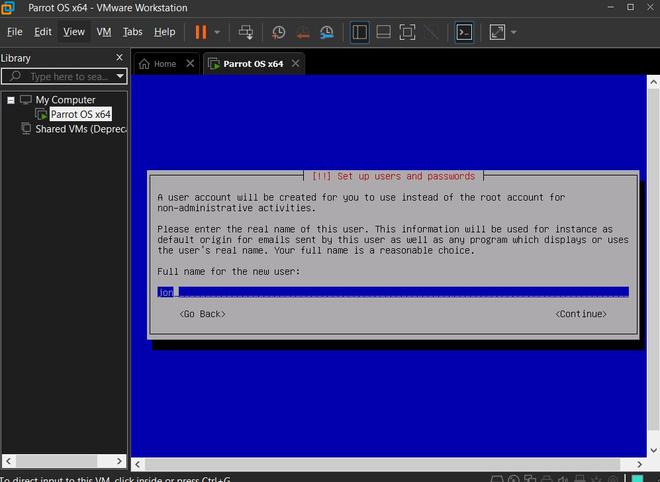The height and width of the screenshot is (482, 660).
Task: Toggle the library sidebar view icon
Action: tap(359, 32)
